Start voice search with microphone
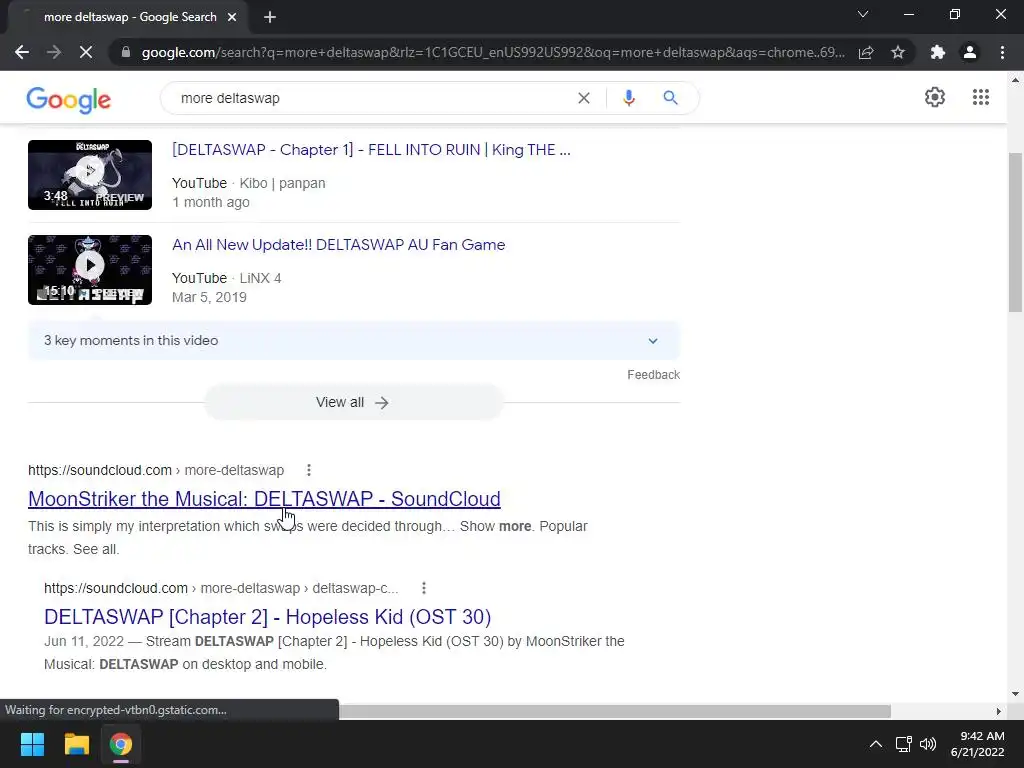The image size is (1024, 768). (x=629, y=98)
